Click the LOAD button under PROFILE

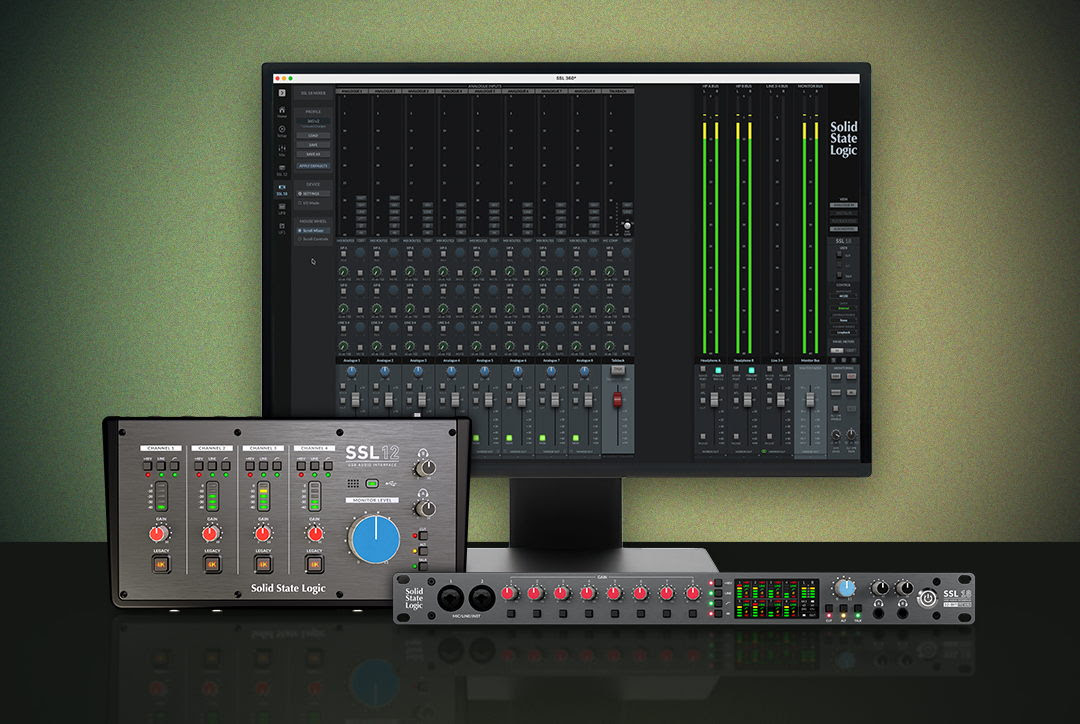point(314,134)
